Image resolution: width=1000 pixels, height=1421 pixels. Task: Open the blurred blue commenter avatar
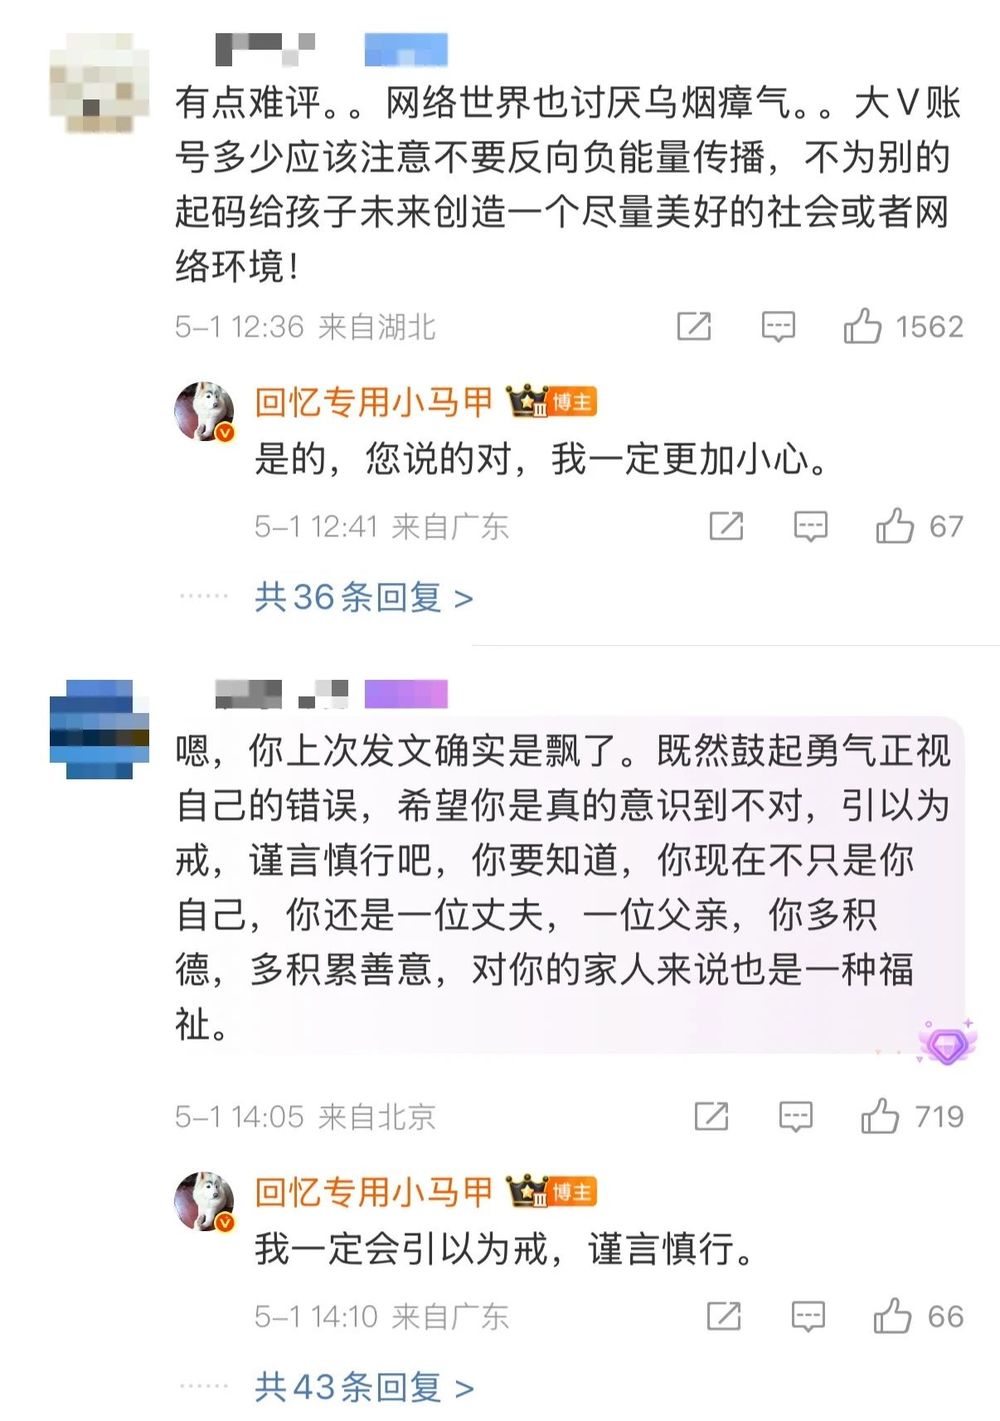tap(99, 729)
